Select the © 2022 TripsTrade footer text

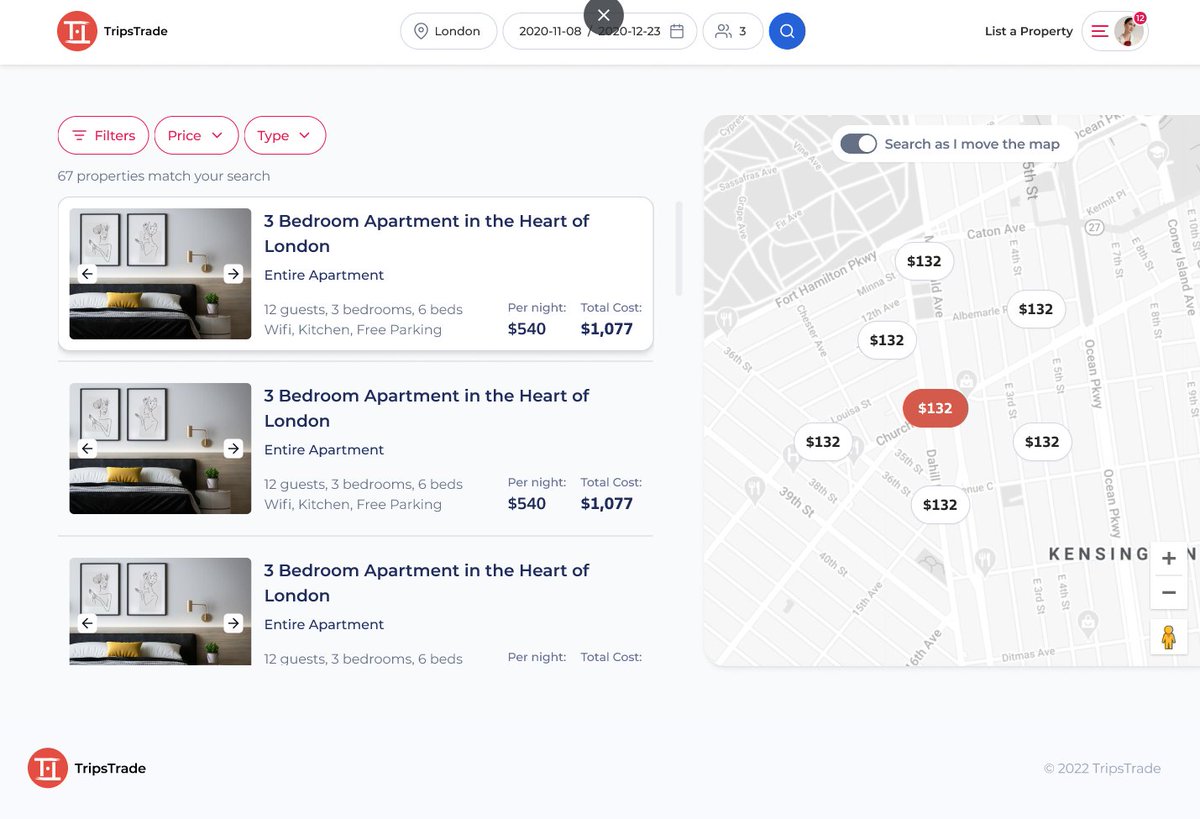point(1102,768)
